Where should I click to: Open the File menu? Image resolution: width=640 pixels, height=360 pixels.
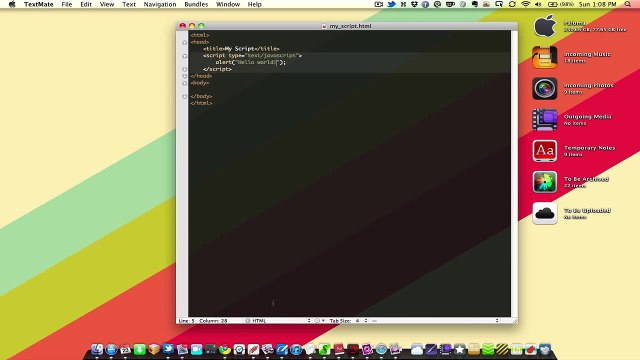[x=67, y=4]
